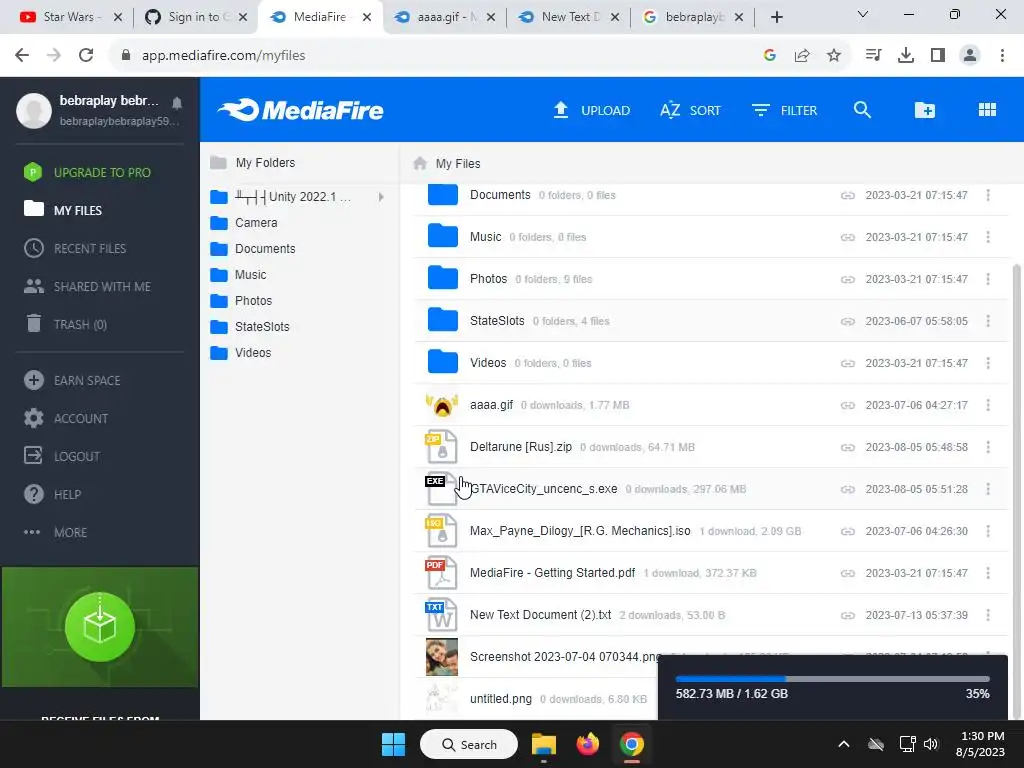Switch to the aaaa.gif browser tab
Screen dimensions: 1024x768
[444, 17]
